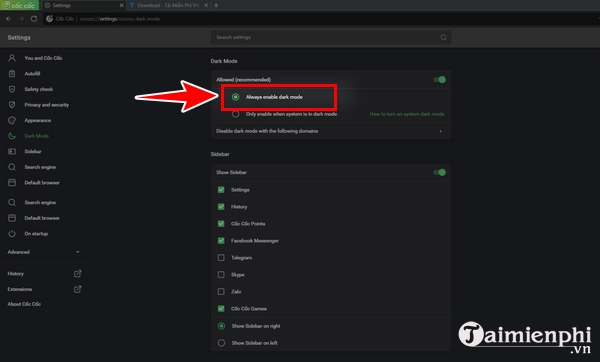Open On startup settings

[36, 234]
